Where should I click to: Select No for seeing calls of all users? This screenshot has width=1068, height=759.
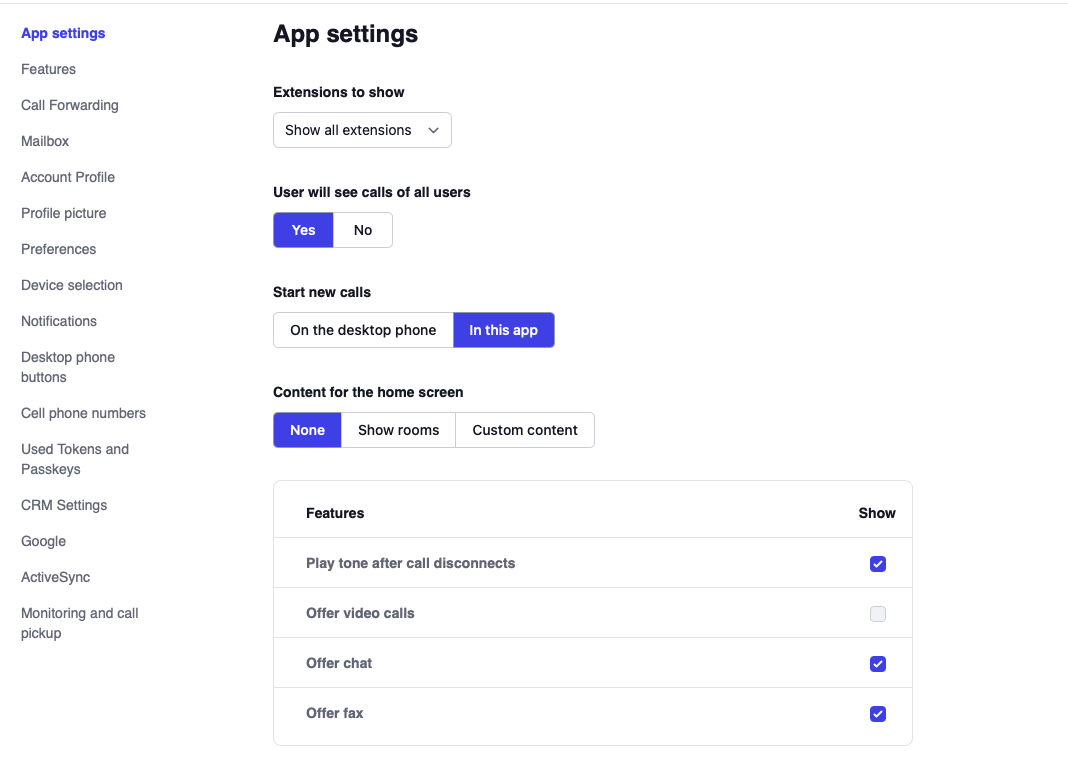pyautogui.click(x=362, y=230)
